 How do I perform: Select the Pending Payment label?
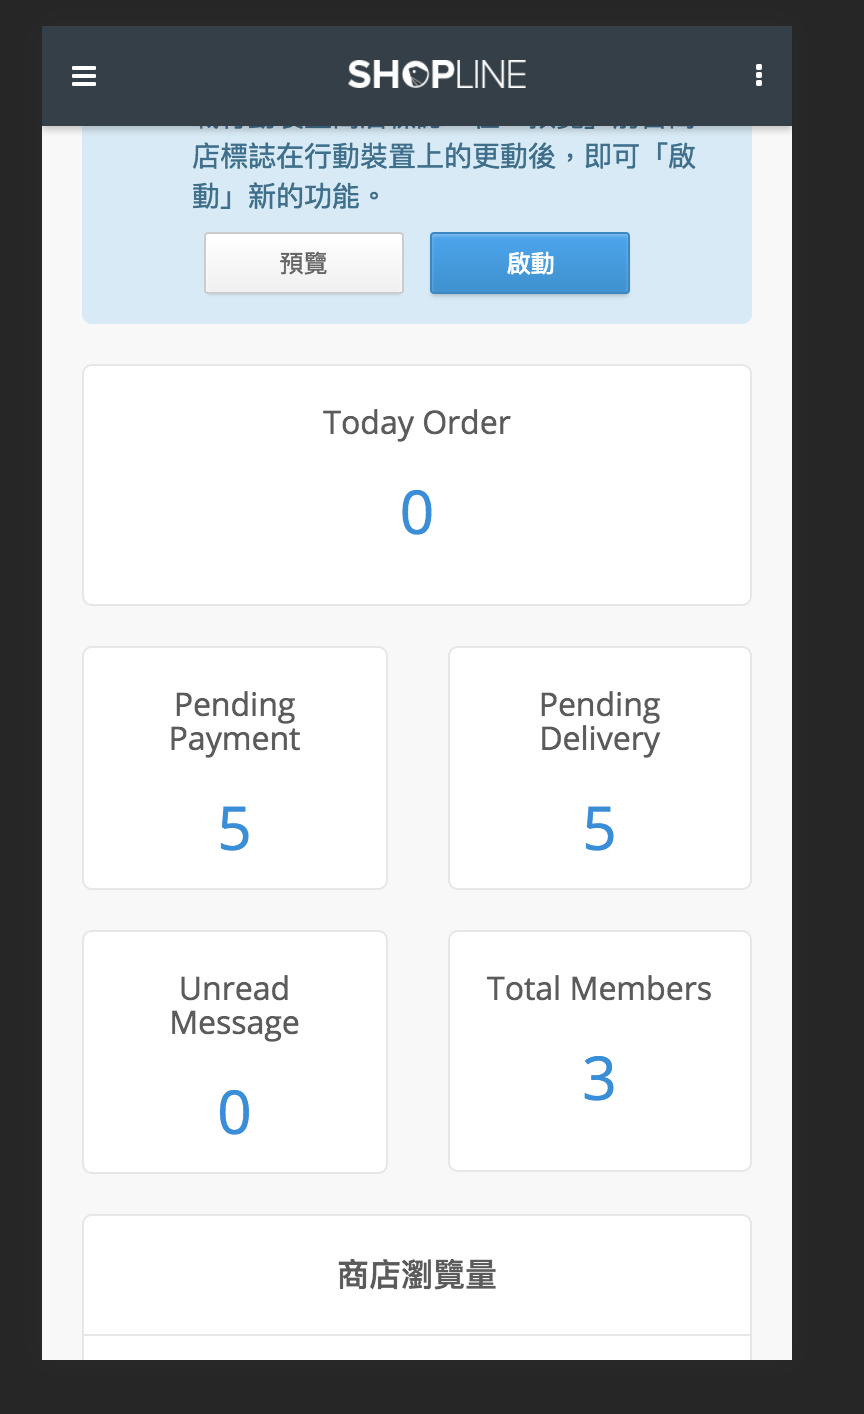(235, 722)
